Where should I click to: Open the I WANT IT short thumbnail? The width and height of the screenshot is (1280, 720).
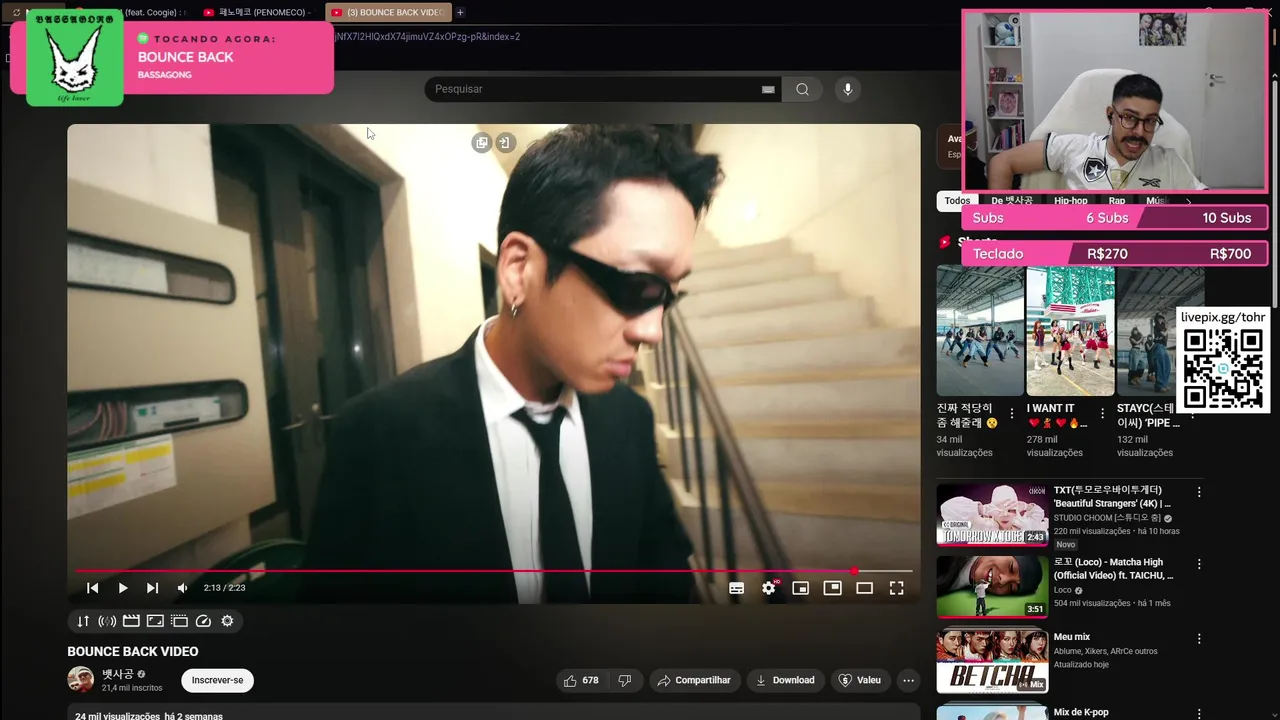(1070, 331)
